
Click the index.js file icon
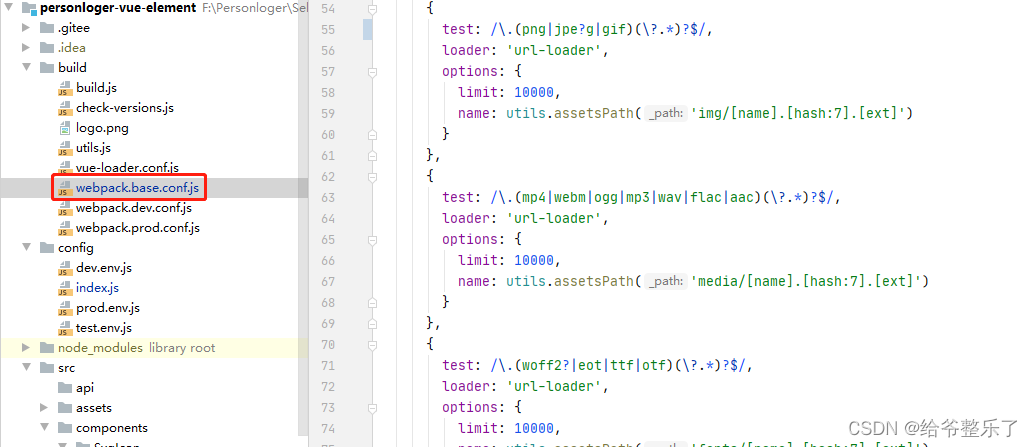64,288
